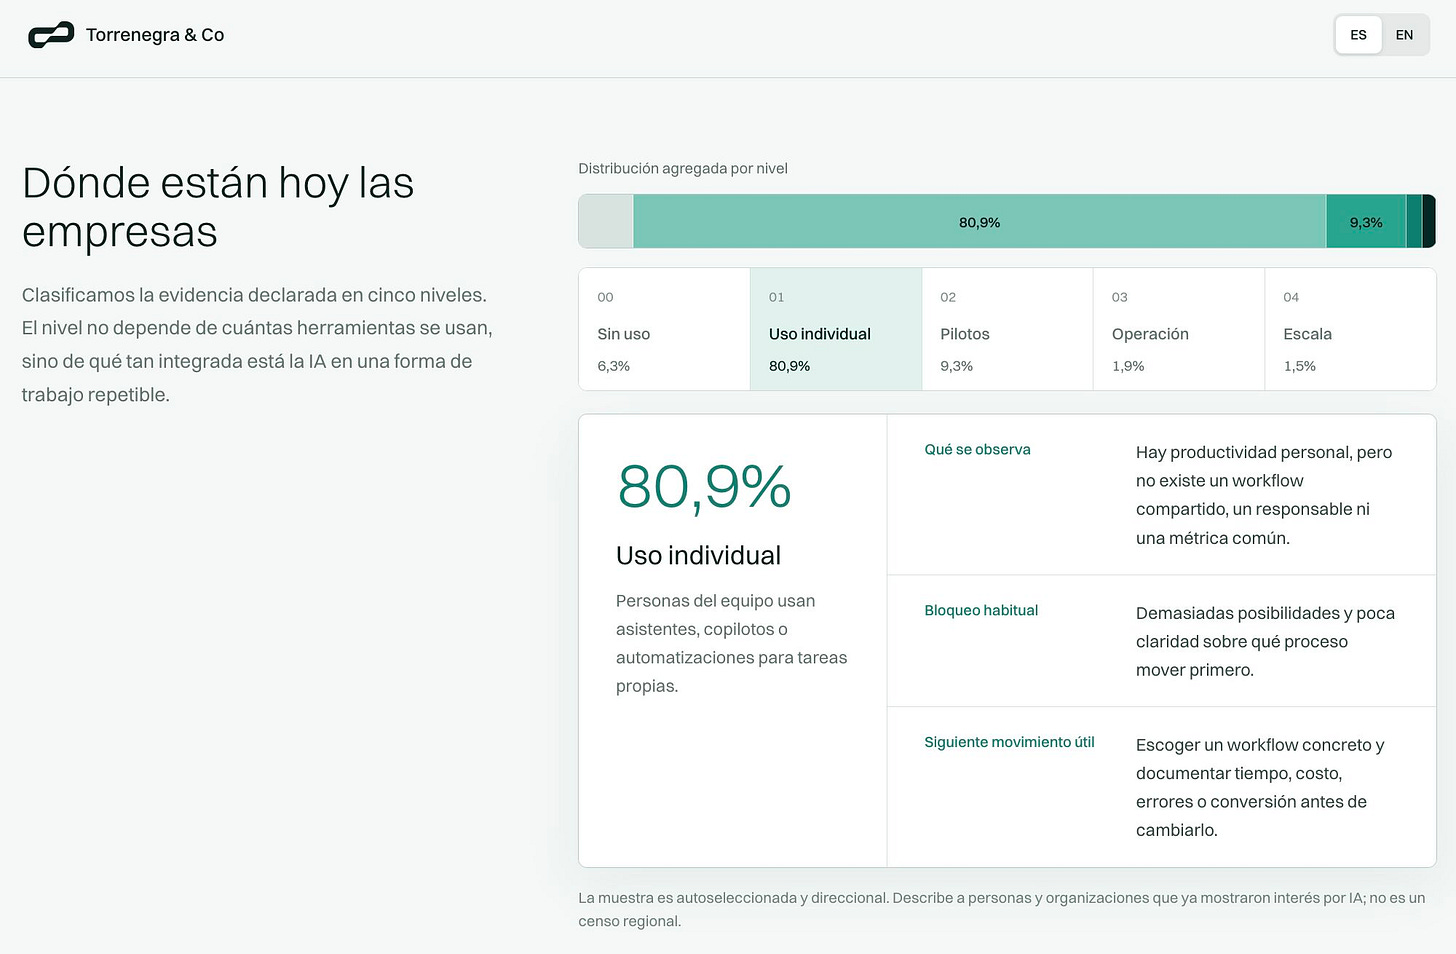Select the Sin uso level tab
The height and width of the screenshot is (954, 1456).
click(665, 329)
